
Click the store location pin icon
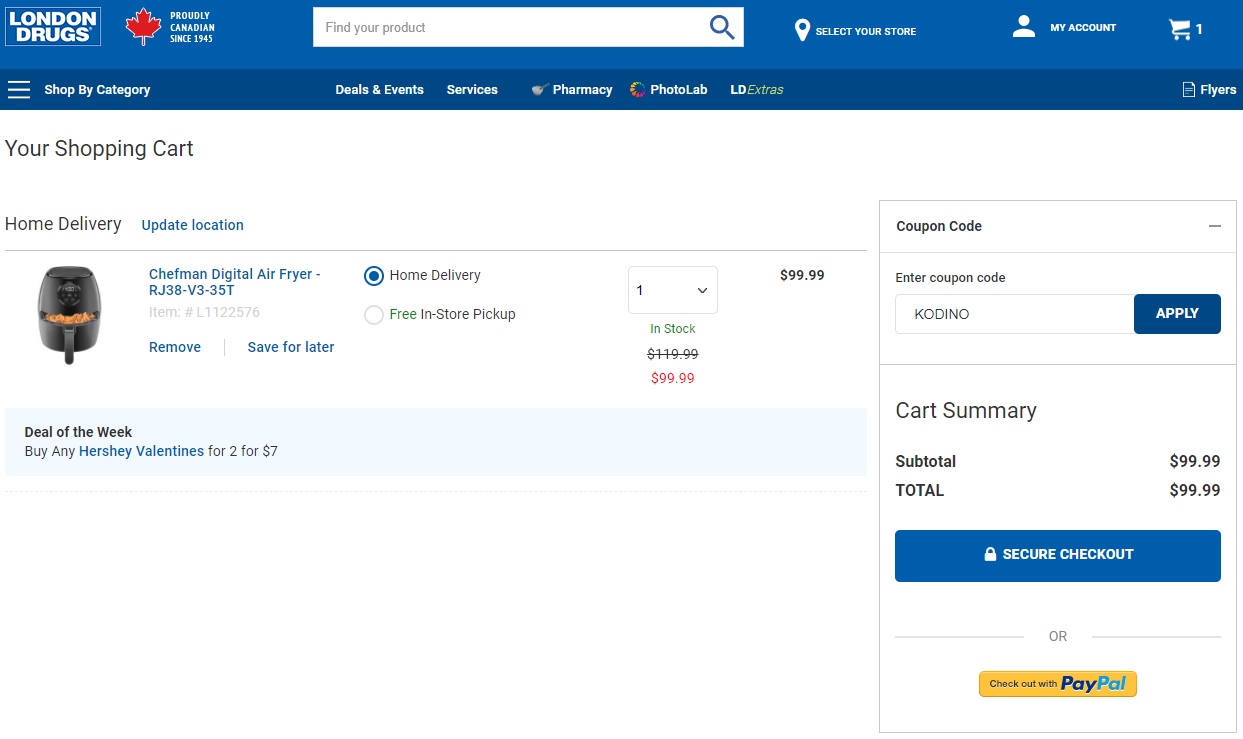[802, 30]
